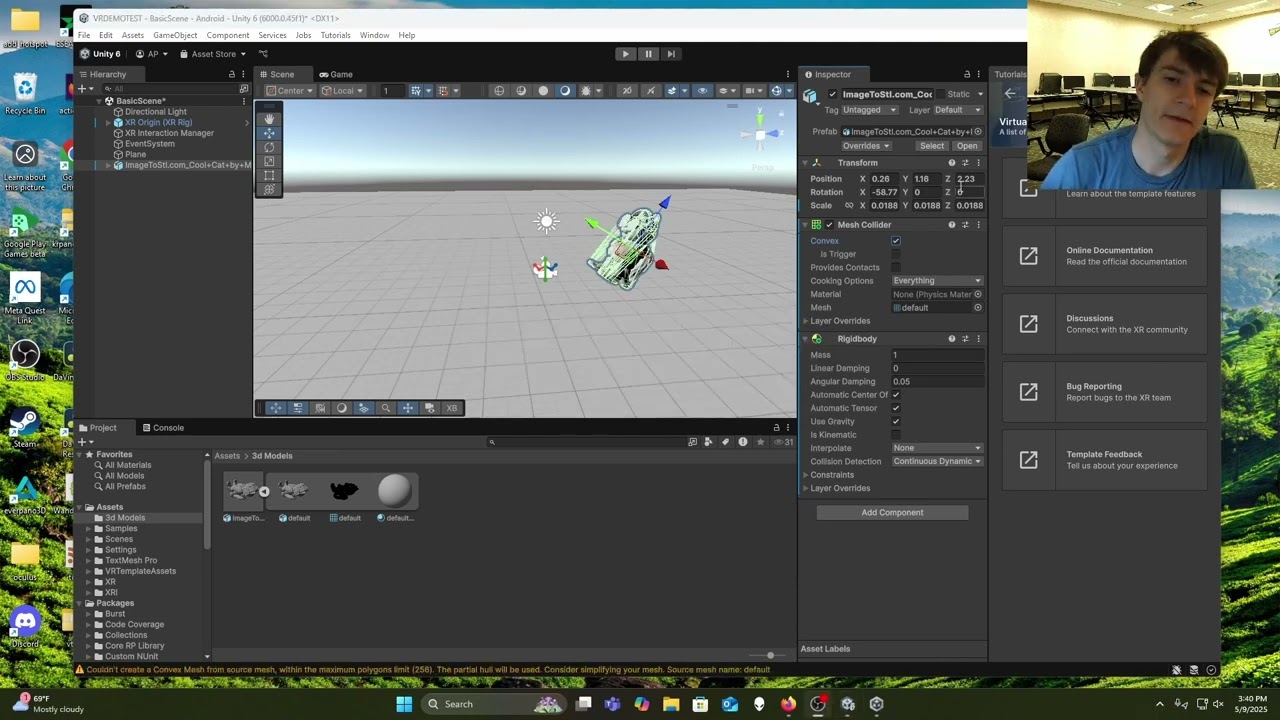
Task: Click the Position X input field
Action: pyautogui.click(x=885, y=179)
